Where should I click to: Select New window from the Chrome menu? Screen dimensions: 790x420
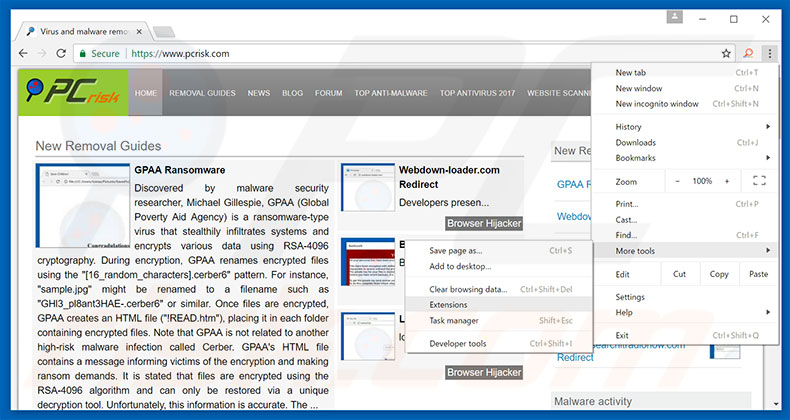pyautogui.click(x=686, y=88)
